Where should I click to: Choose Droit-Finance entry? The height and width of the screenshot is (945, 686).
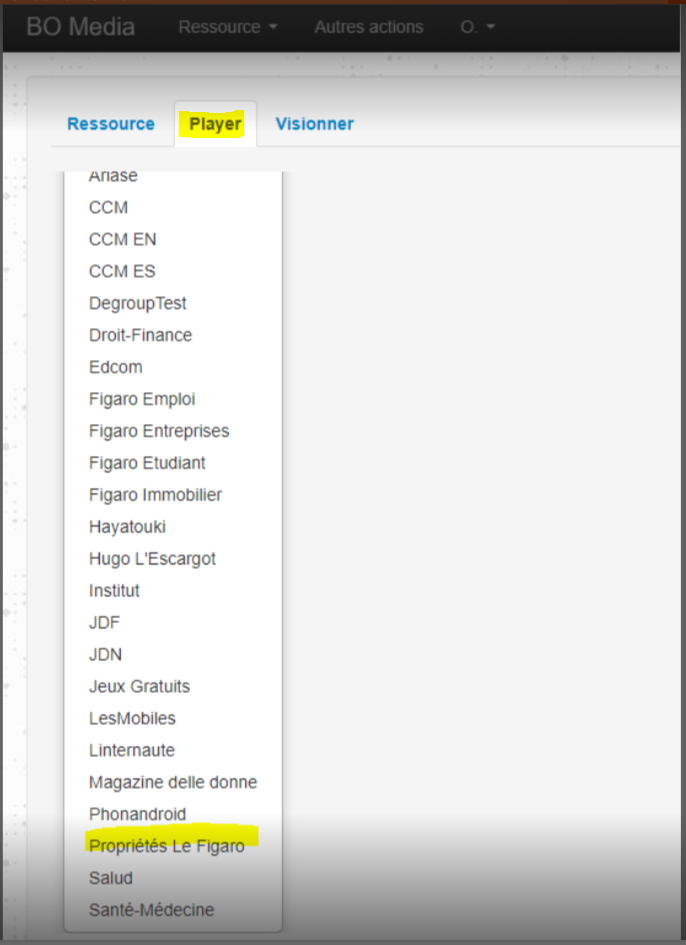(x=140, y=335)
